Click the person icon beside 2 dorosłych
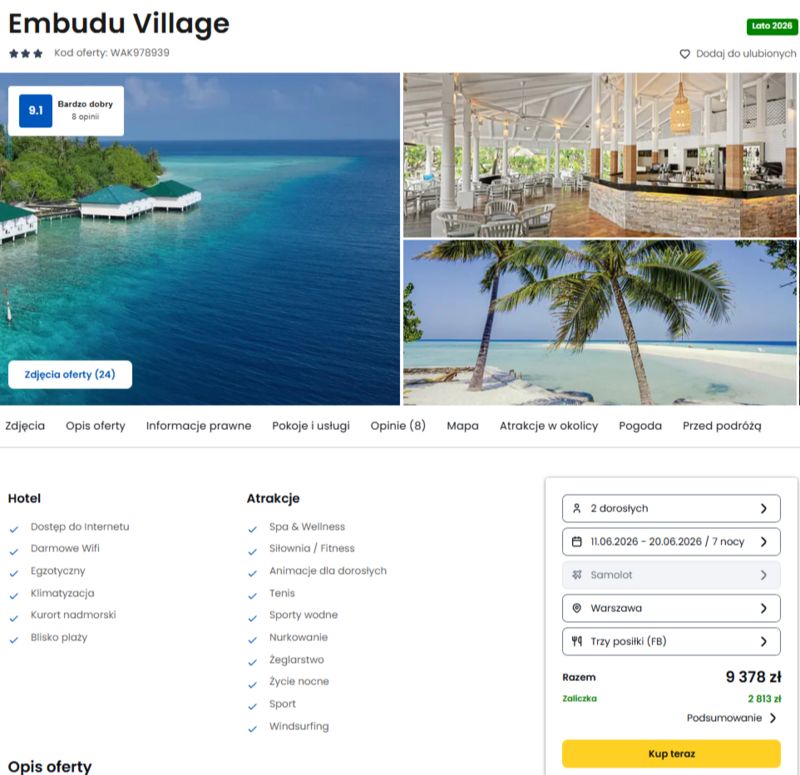The image size is (800, 775). click(x=577, y=509)
